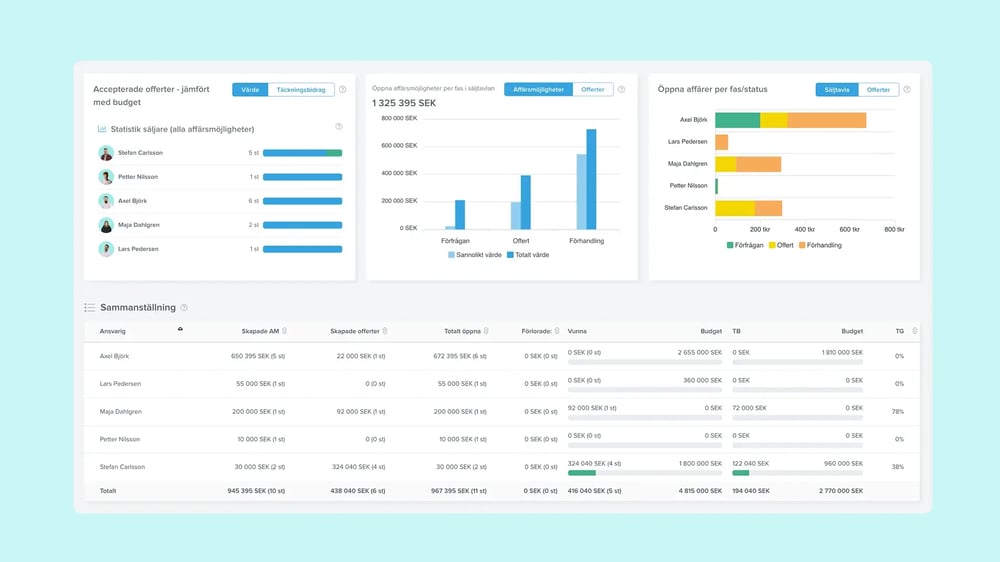Click help icon next to Statistik säljare

pos(338,127)
